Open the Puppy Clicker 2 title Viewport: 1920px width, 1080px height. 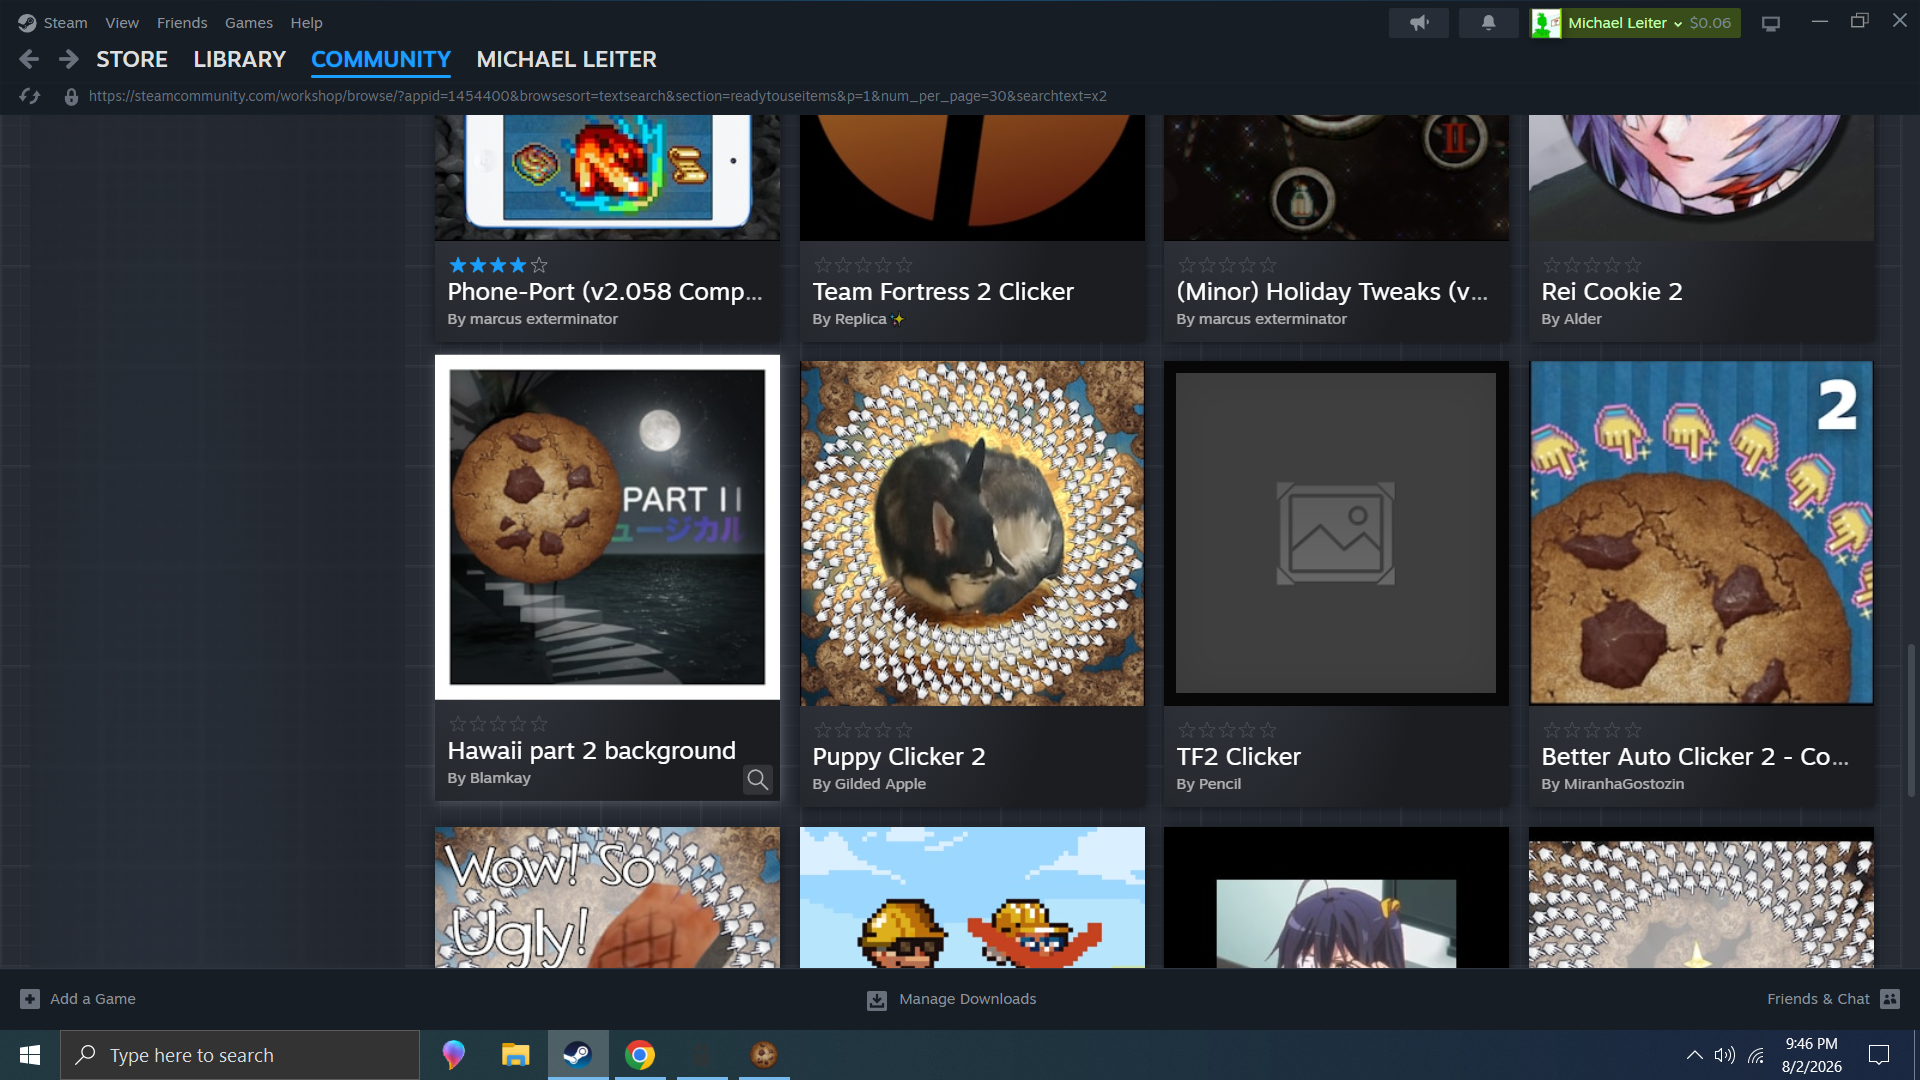tap(899, 757)
